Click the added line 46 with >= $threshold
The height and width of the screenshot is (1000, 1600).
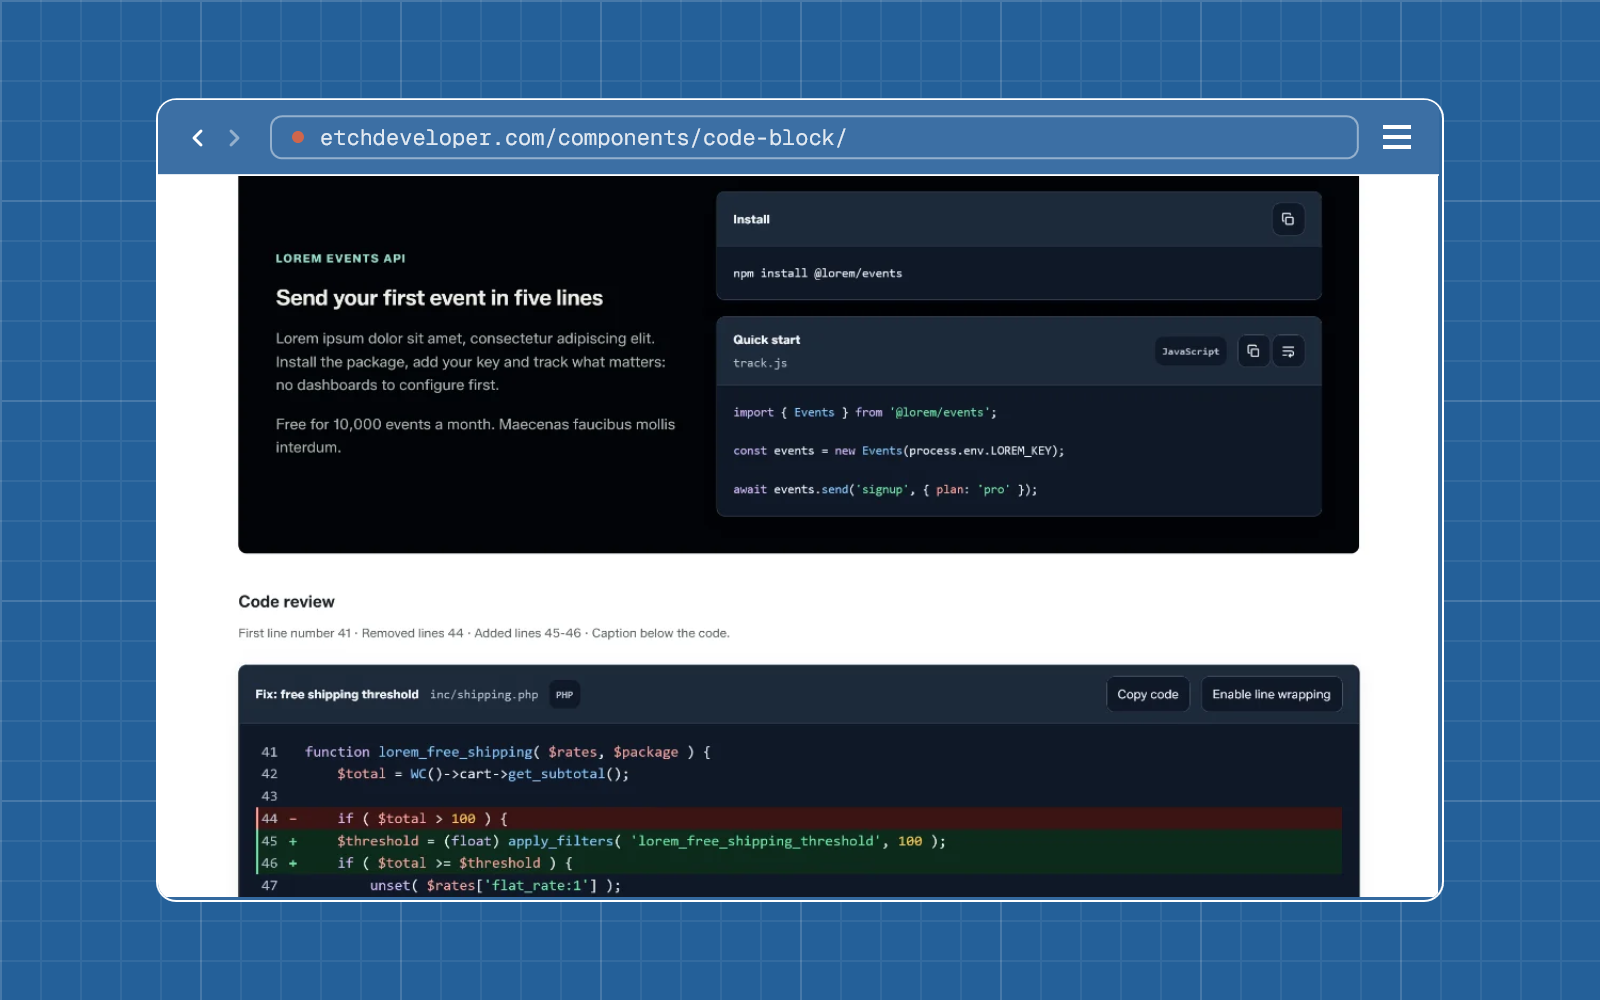tap(799, 863)
